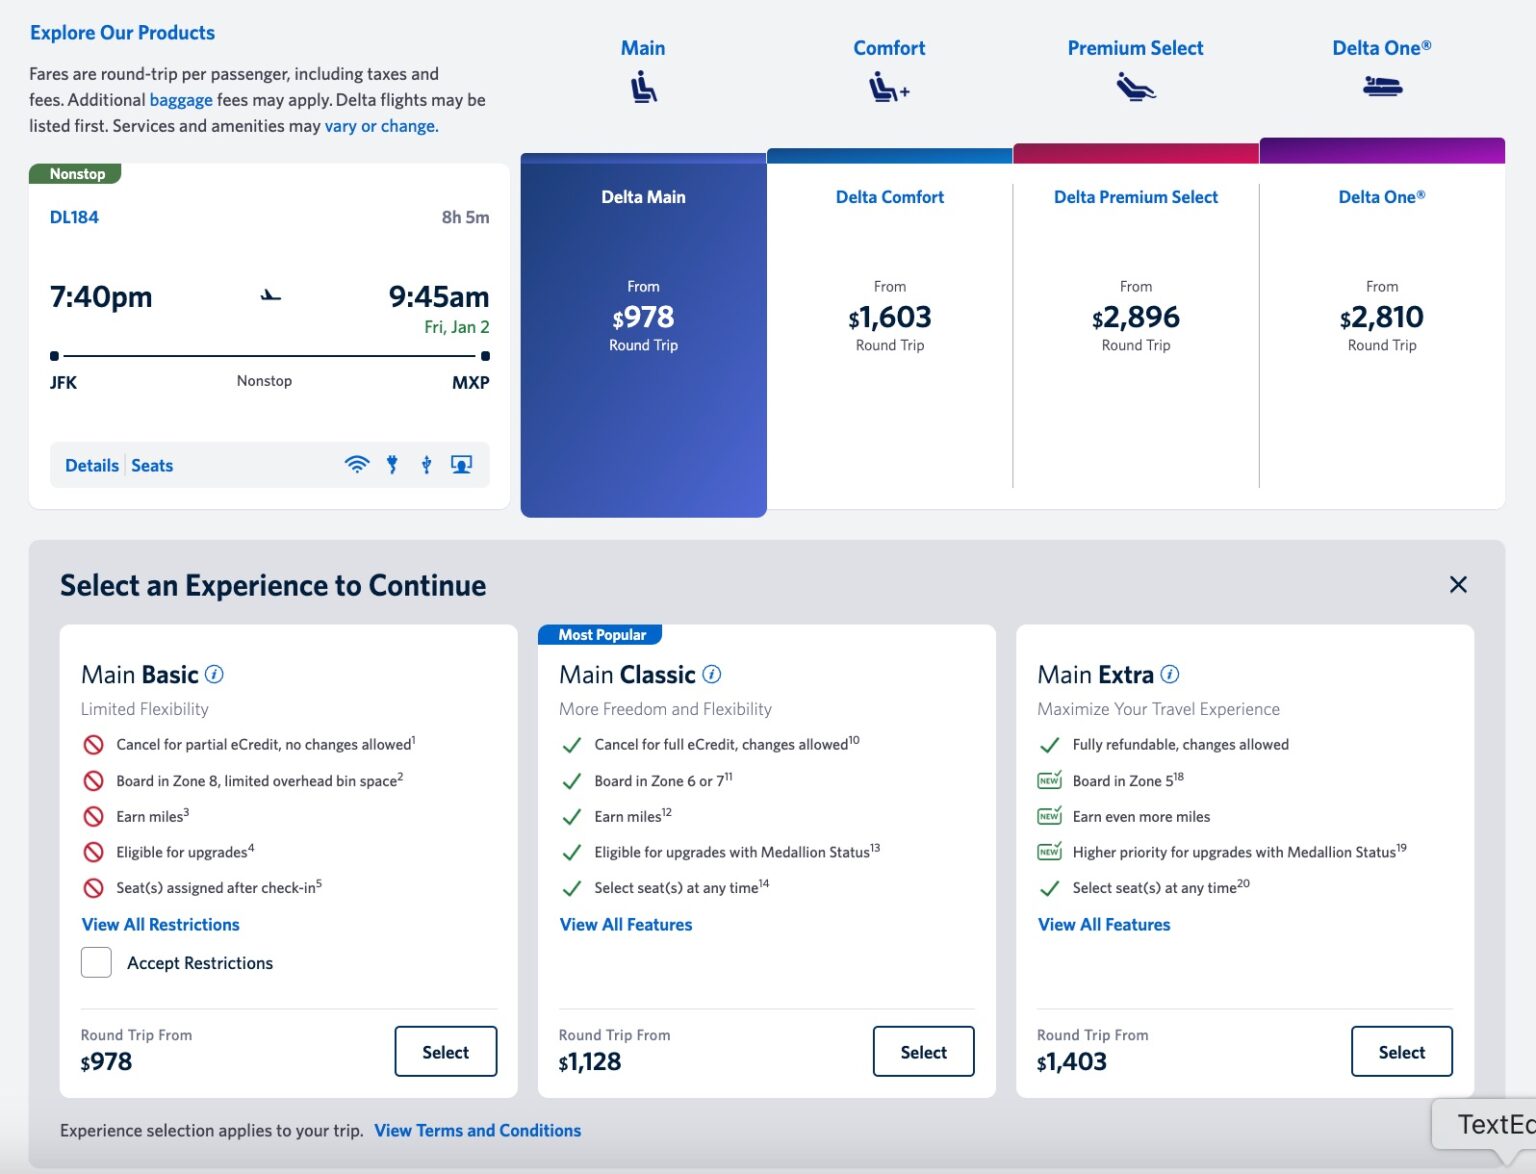
Task: Open the info tooltip next to Main Basic
Action: [x=213, y=675]
